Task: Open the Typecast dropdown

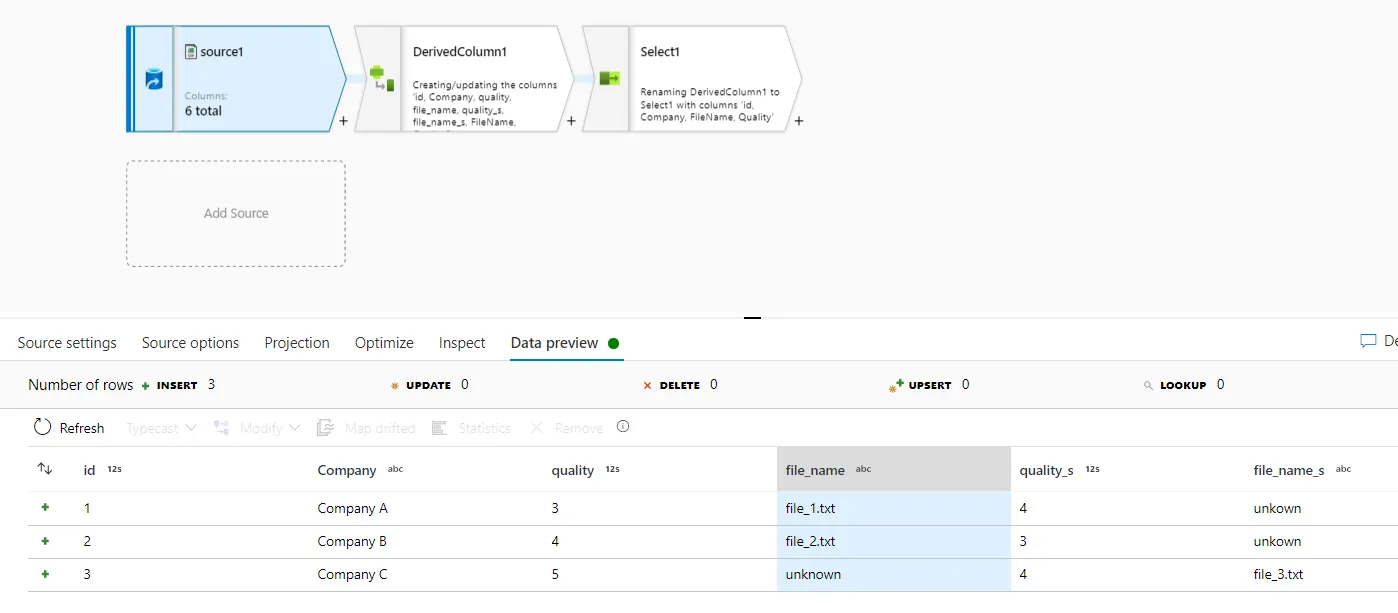Action: pyautogui.click(x=161, y=428)
